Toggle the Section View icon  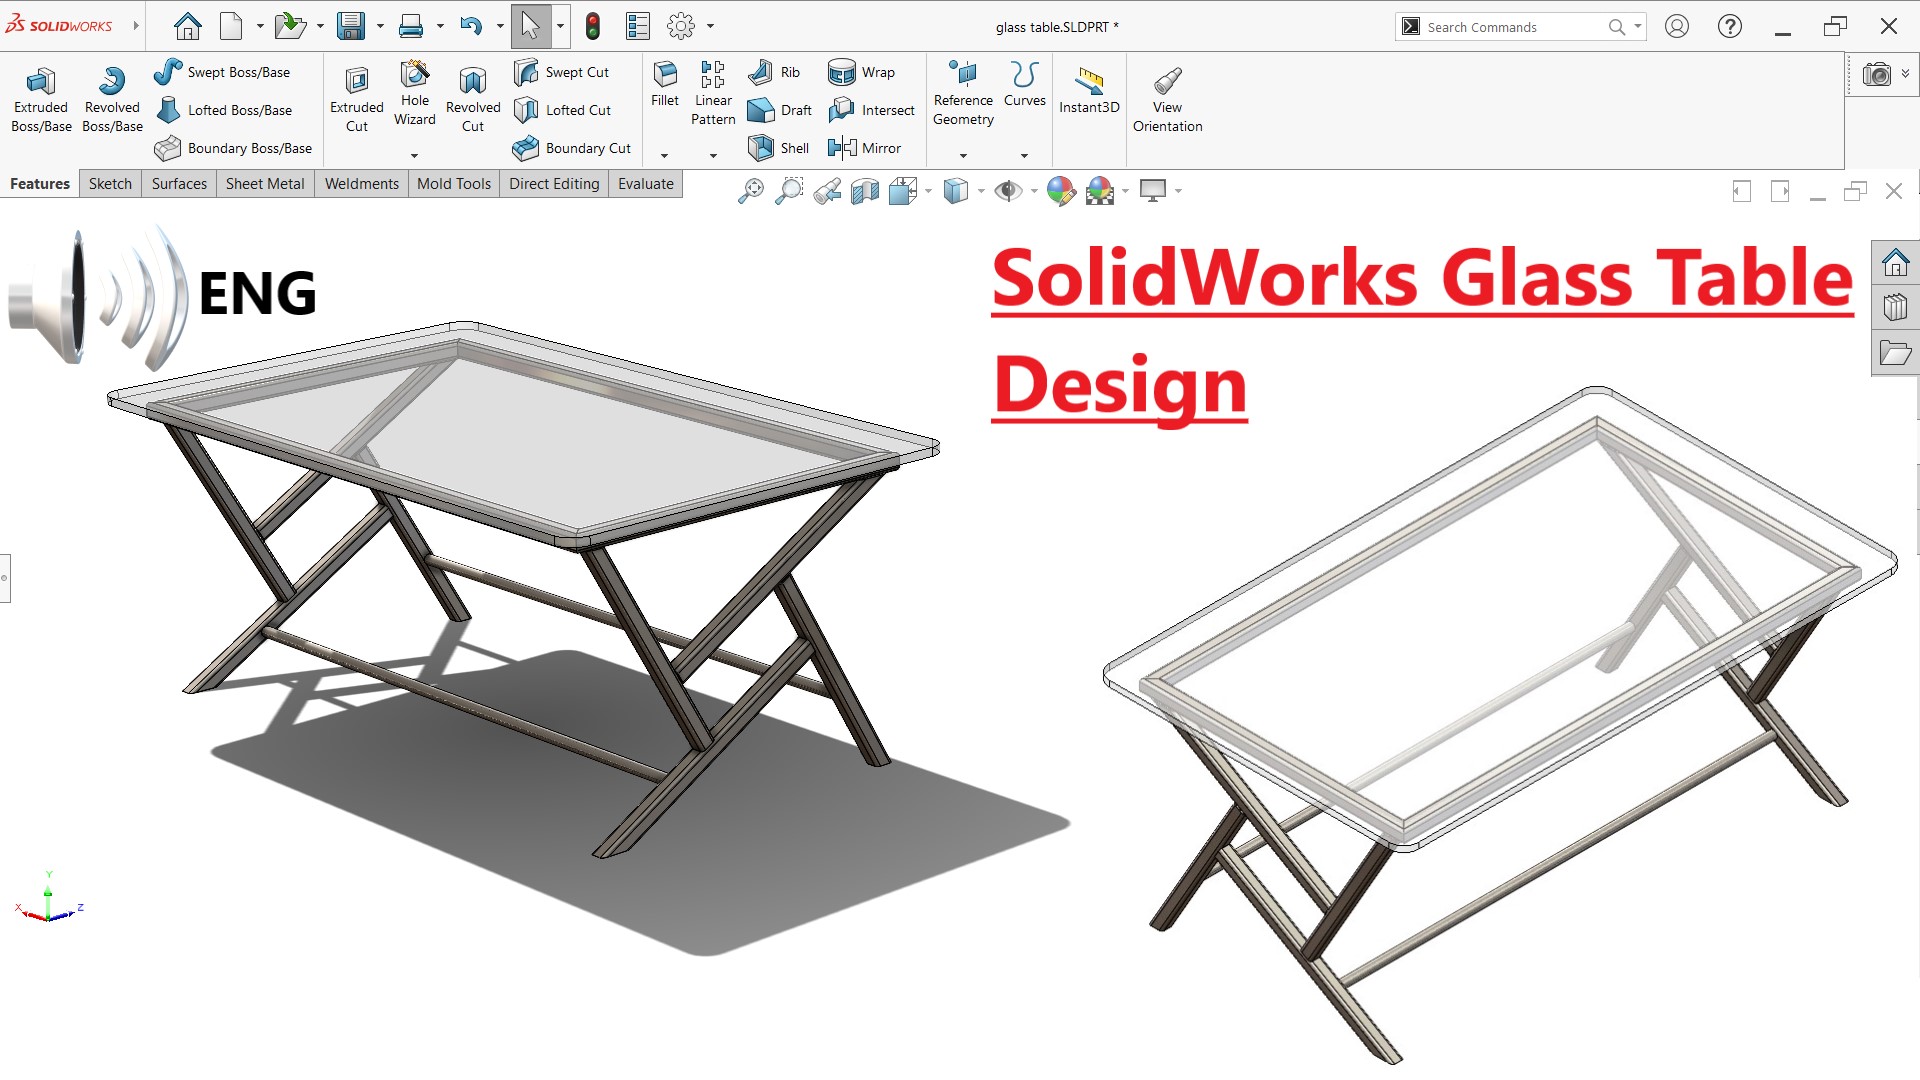[865, 191]
